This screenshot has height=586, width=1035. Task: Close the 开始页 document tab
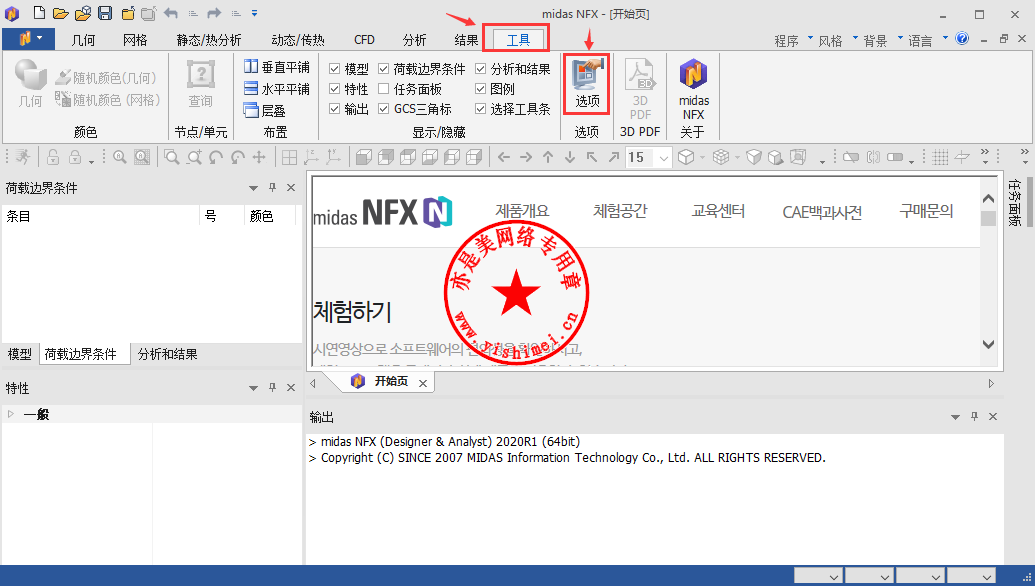tap(423, 383)
